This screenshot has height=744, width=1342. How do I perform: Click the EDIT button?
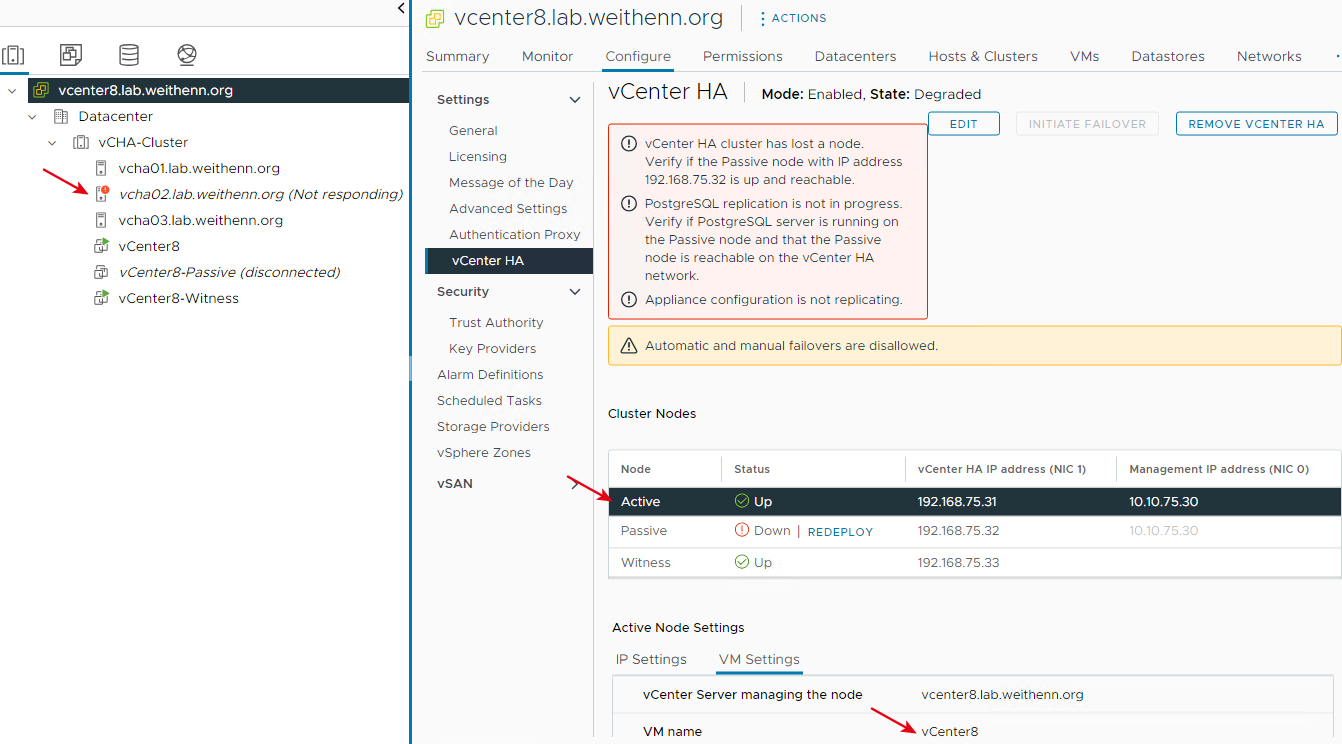pyautogui.click(x=964, y=124)
